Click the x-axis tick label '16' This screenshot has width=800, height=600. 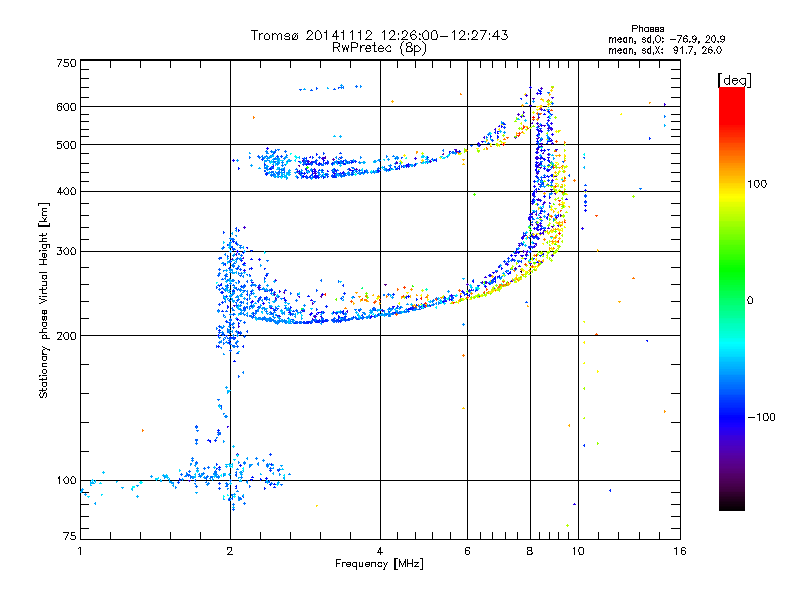point(680,551)
